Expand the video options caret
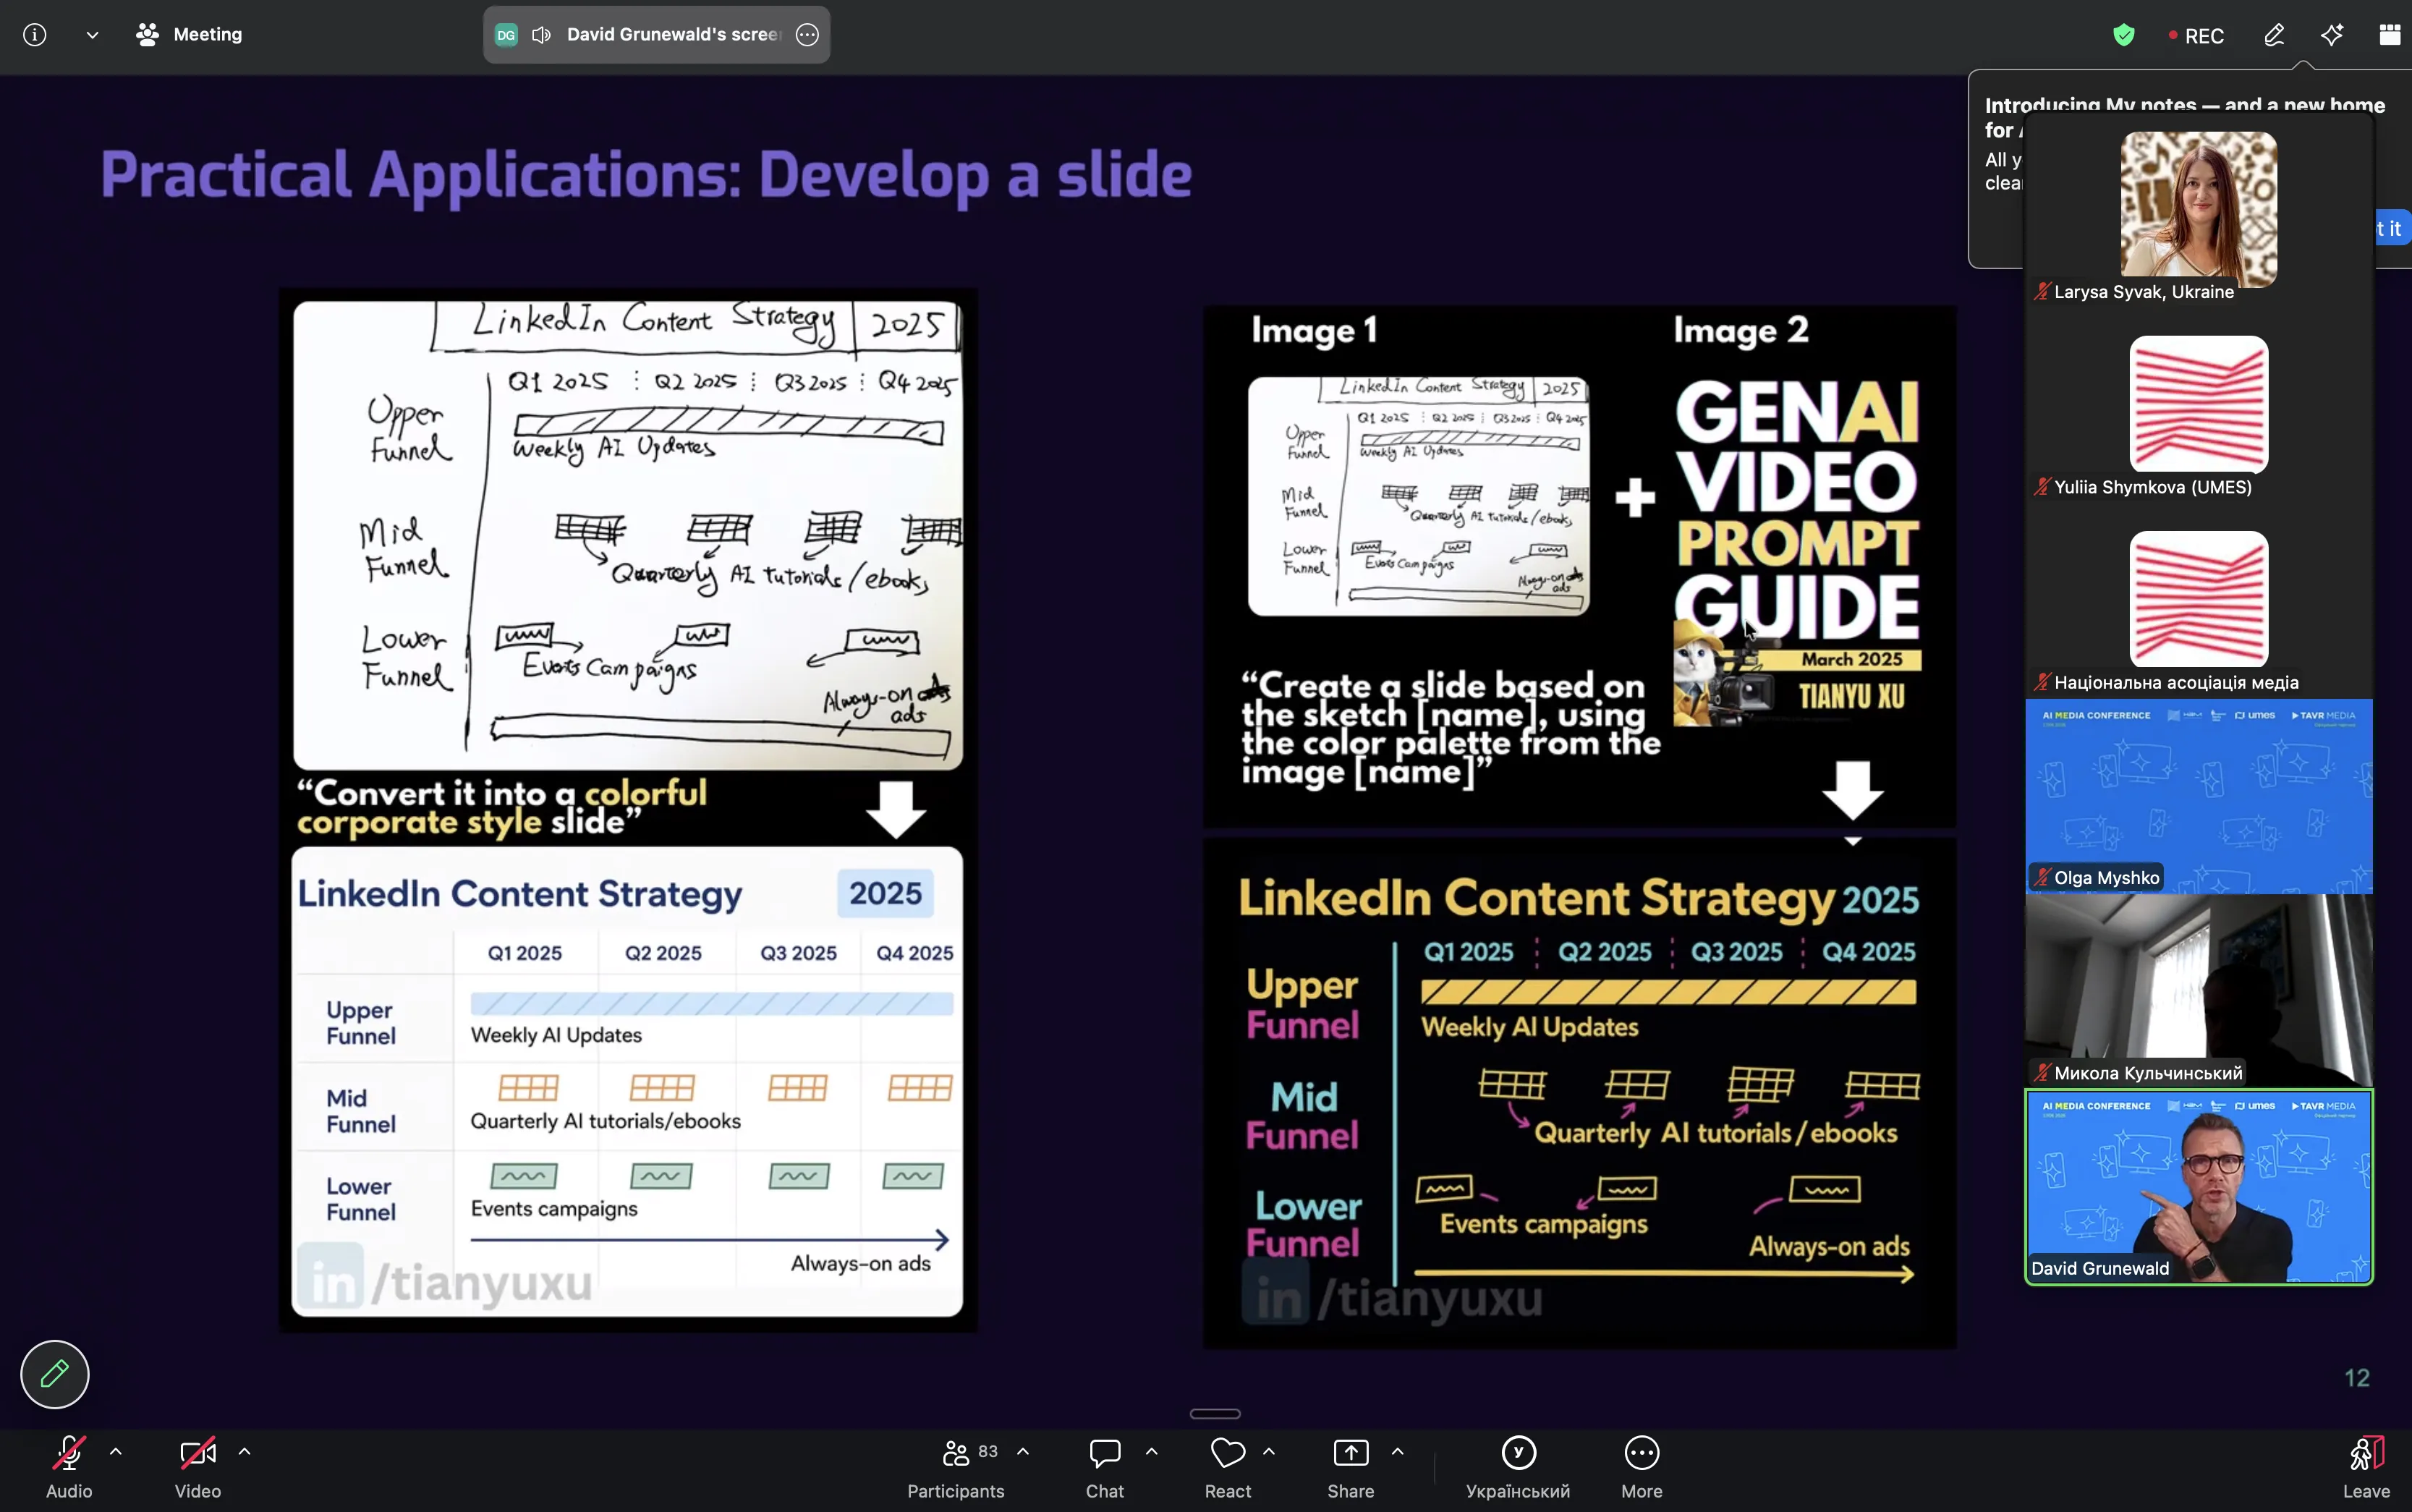 pyautogui.click(x=245, y=1451)
